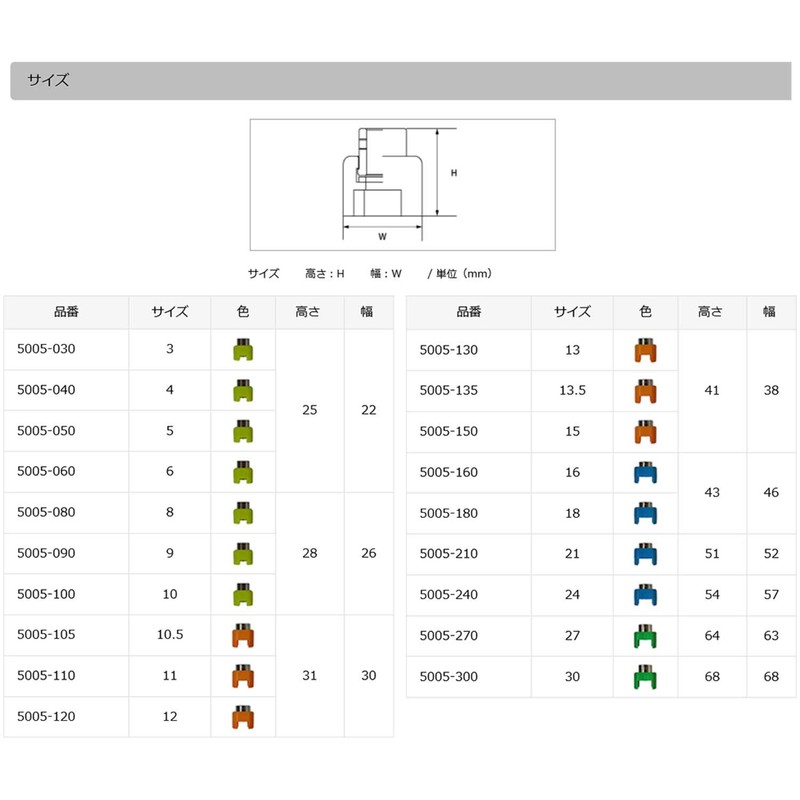Click the bright green clip icon for 5005-270
The width and height of the screenshot is (800, 800).
coord(645,636)
